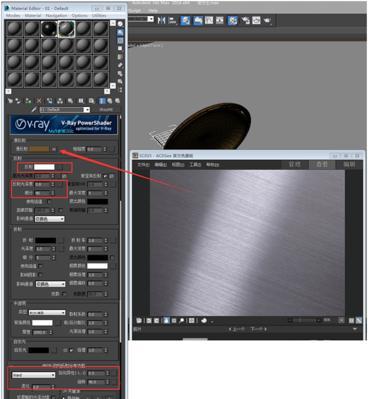368x399 pixels.
Task: Click Reset Map/Material red X icon
Action: click(x=39, y=101)
